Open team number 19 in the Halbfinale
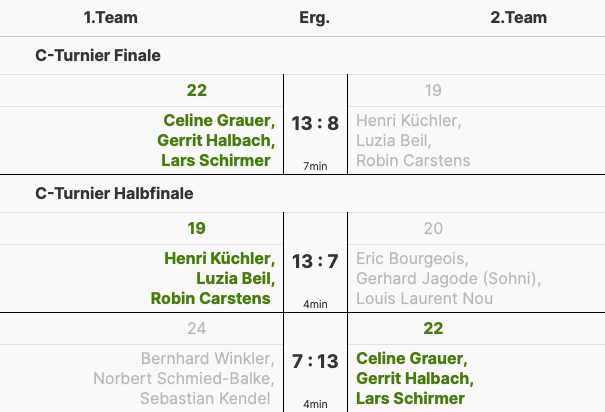 click(x=197, y=228)
